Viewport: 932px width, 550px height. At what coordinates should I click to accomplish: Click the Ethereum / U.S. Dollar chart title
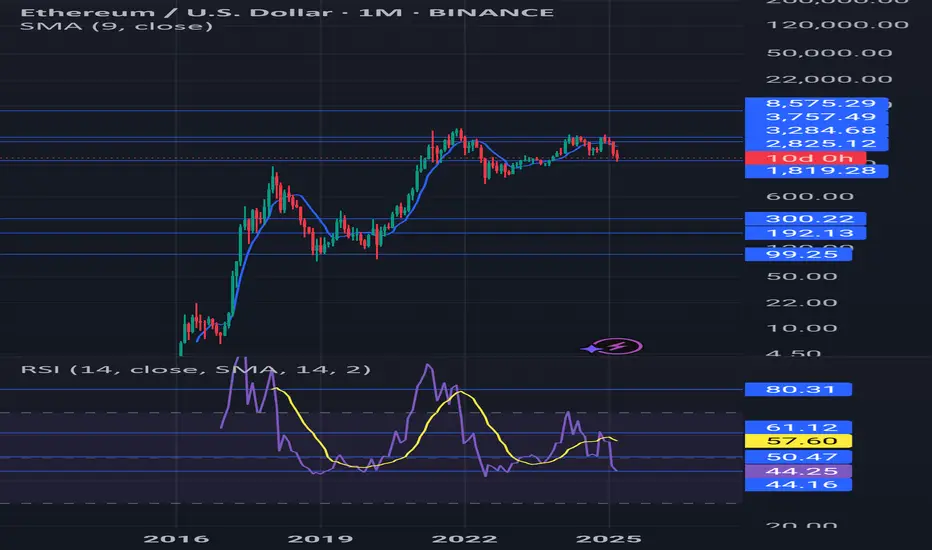[288, 12]
